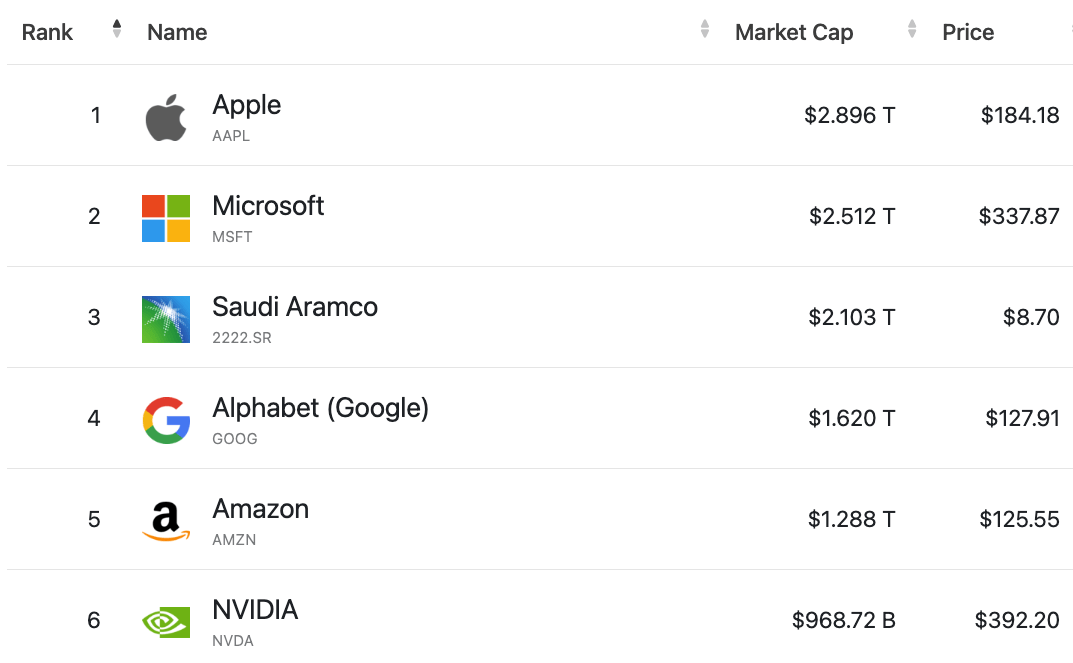The width and height of the screenshot is (1073, 663).
Task: Open the Microsoft company link
Action: click(268, 206)
